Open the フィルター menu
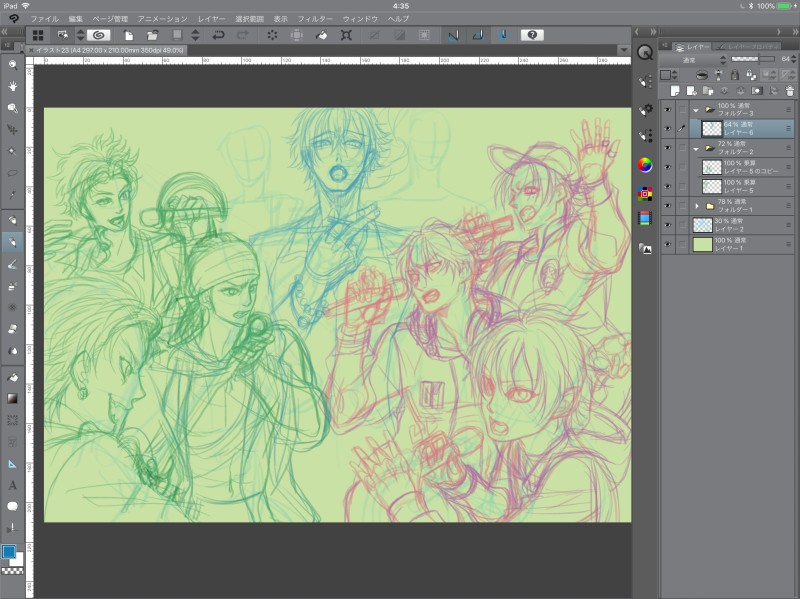 315,19
